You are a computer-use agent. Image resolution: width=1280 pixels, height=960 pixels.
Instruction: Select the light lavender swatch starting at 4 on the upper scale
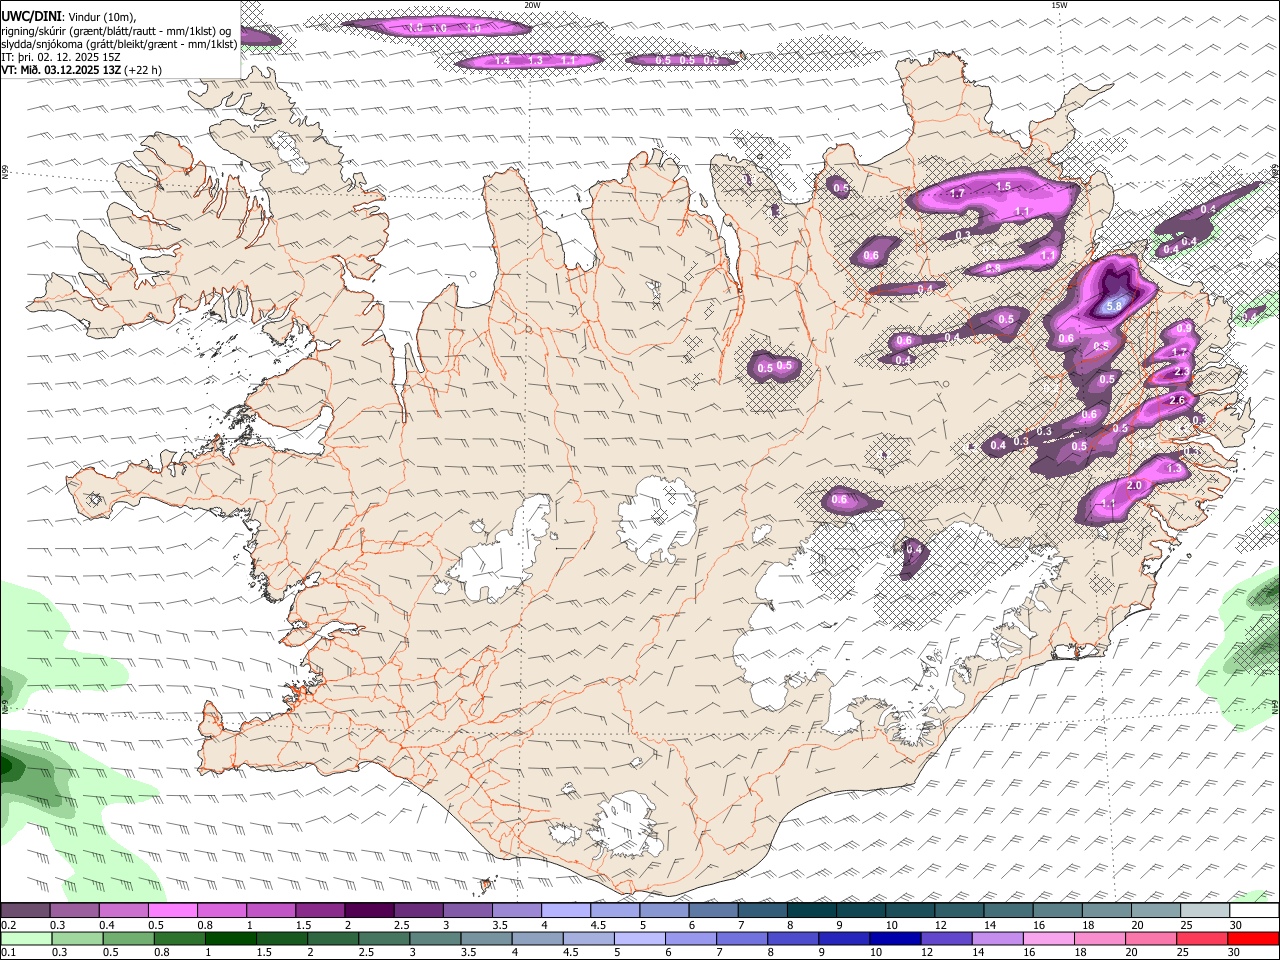(565, 911)
